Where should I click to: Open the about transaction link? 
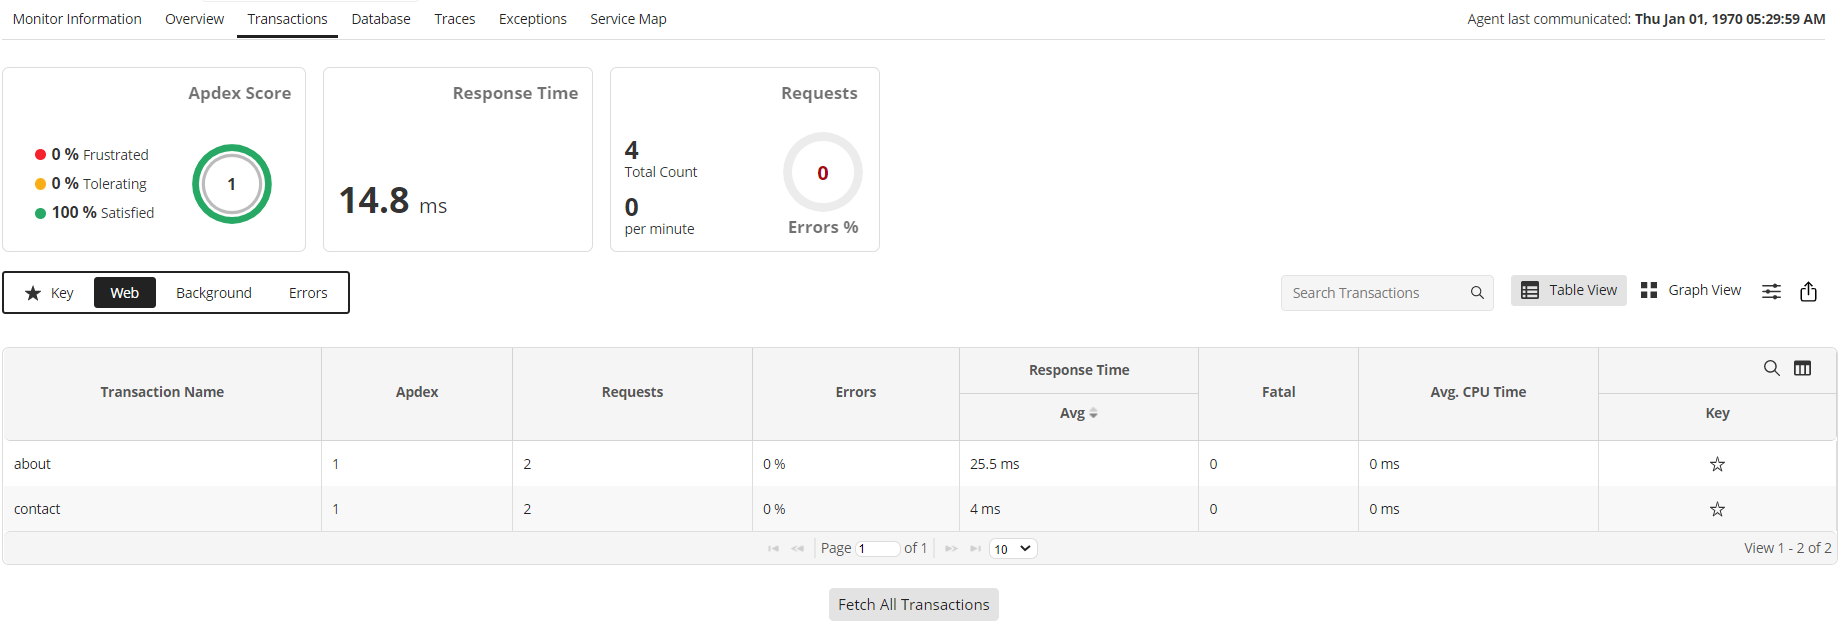(32, 464)
